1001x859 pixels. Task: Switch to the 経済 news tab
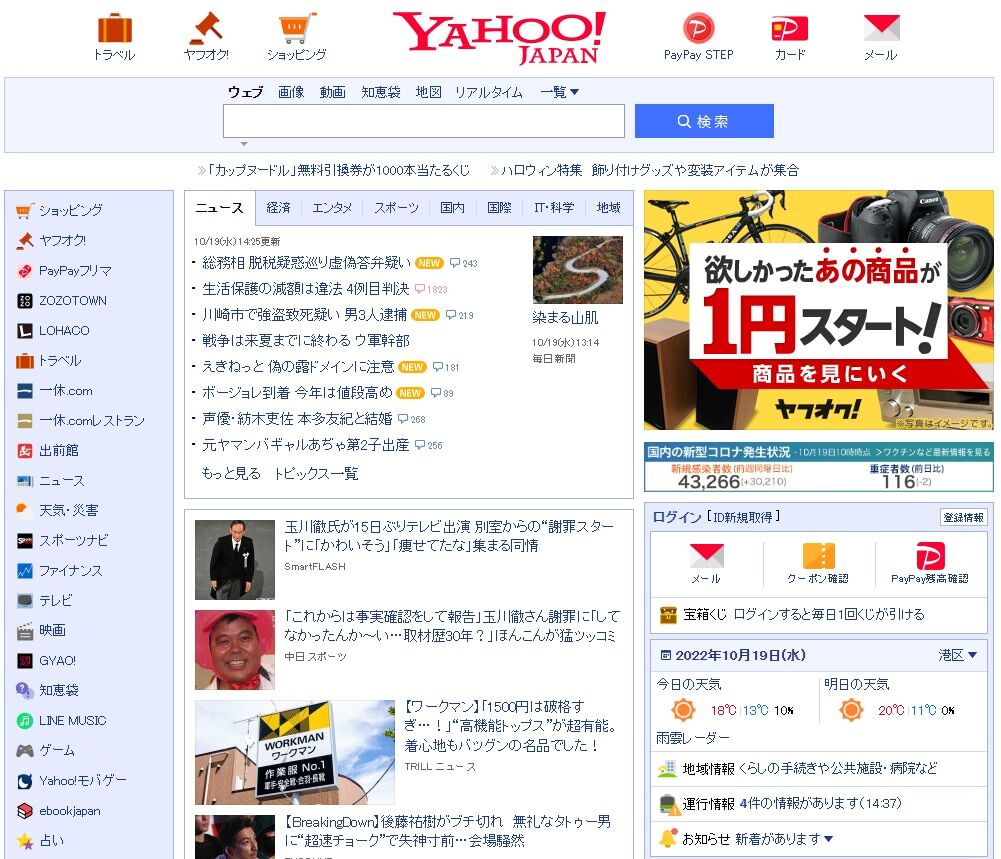[278, 208]
